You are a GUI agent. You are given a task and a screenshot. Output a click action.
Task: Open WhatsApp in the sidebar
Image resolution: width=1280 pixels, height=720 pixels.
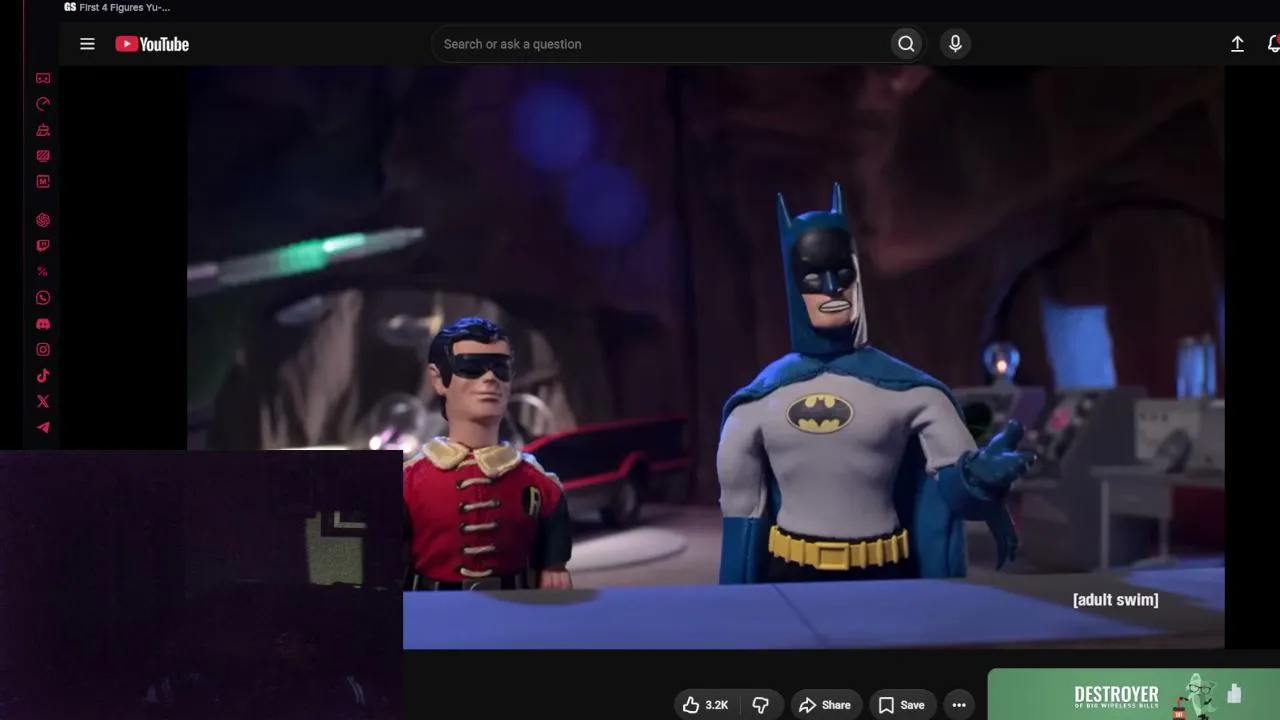pyautogui.click(x=43, y=298)
